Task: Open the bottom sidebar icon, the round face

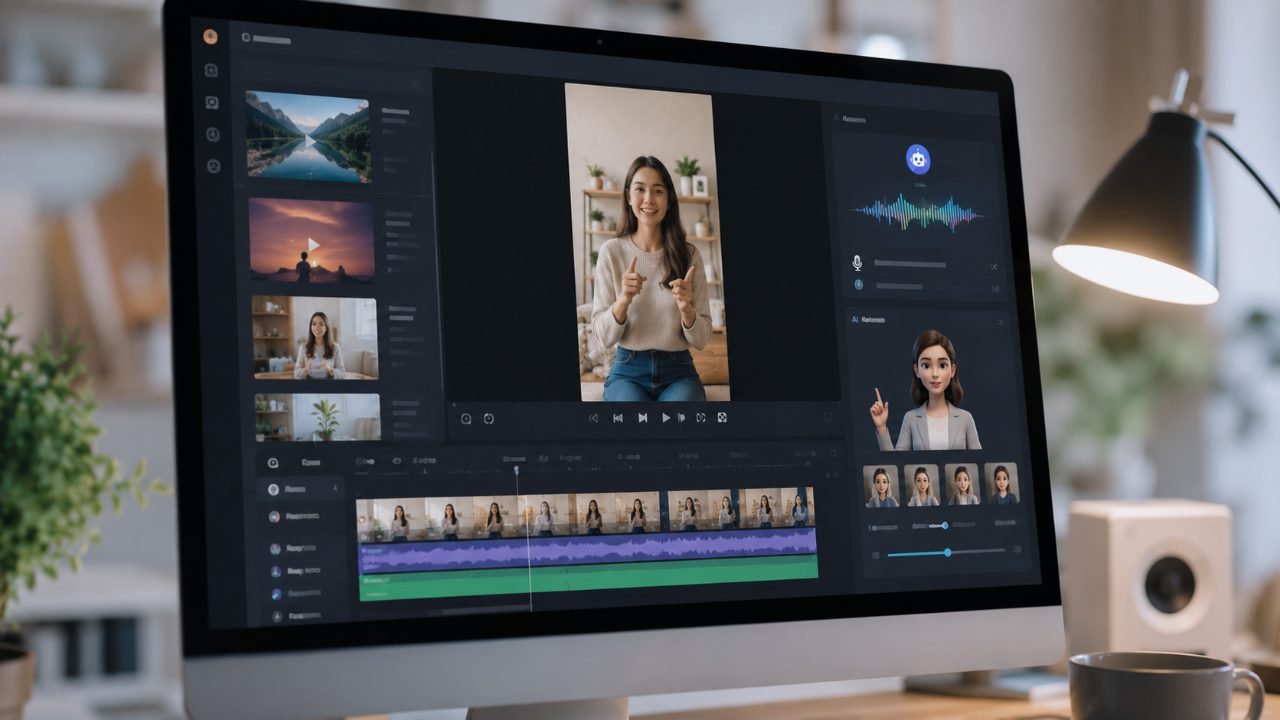Action: click(x=214, y=166)
